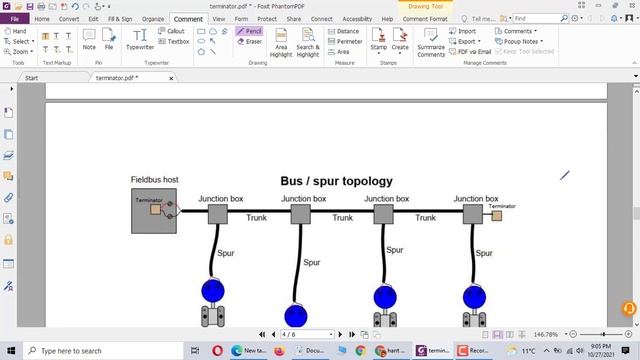Go to the first page

tap(262, 334)
